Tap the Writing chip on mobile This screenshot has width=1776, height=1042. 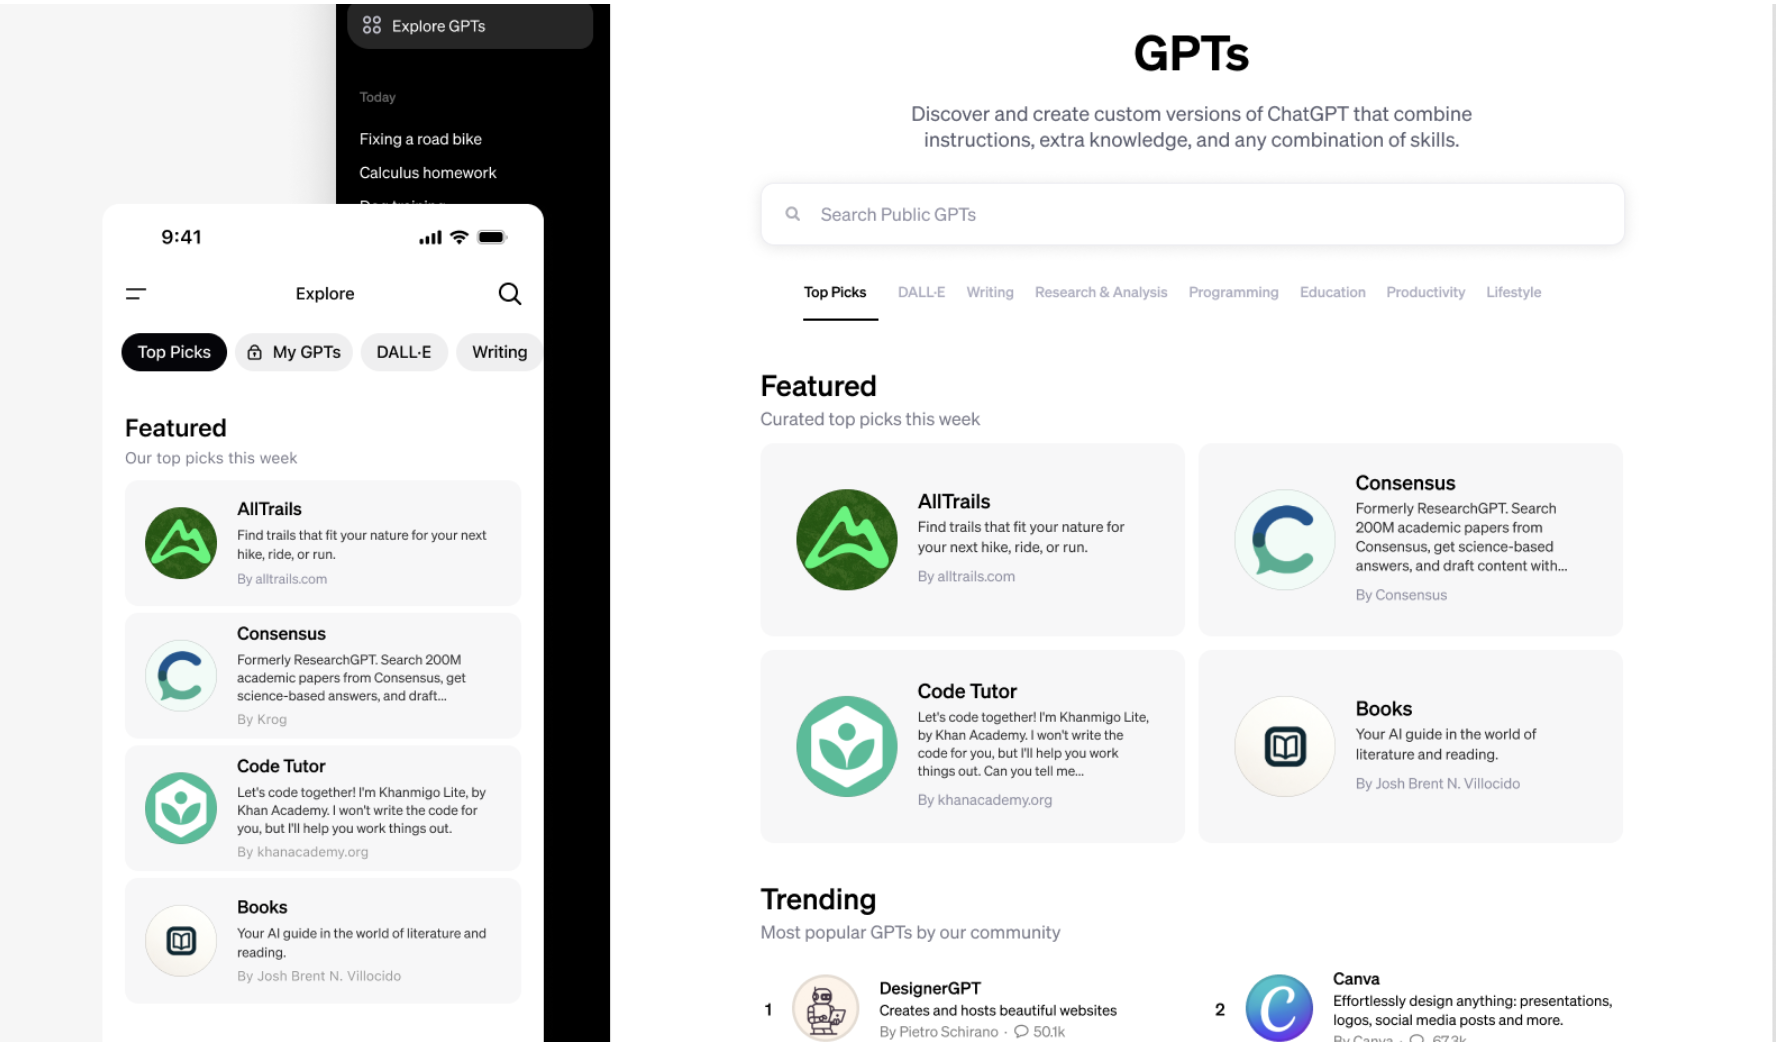[x=499, y=352]
